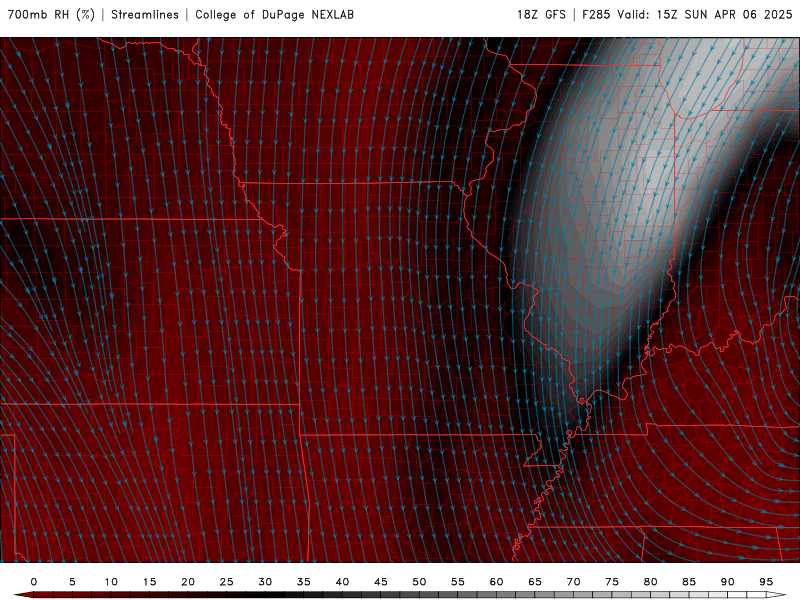
Task: Click the "65" label on the color scale
Action: point(535,582)
